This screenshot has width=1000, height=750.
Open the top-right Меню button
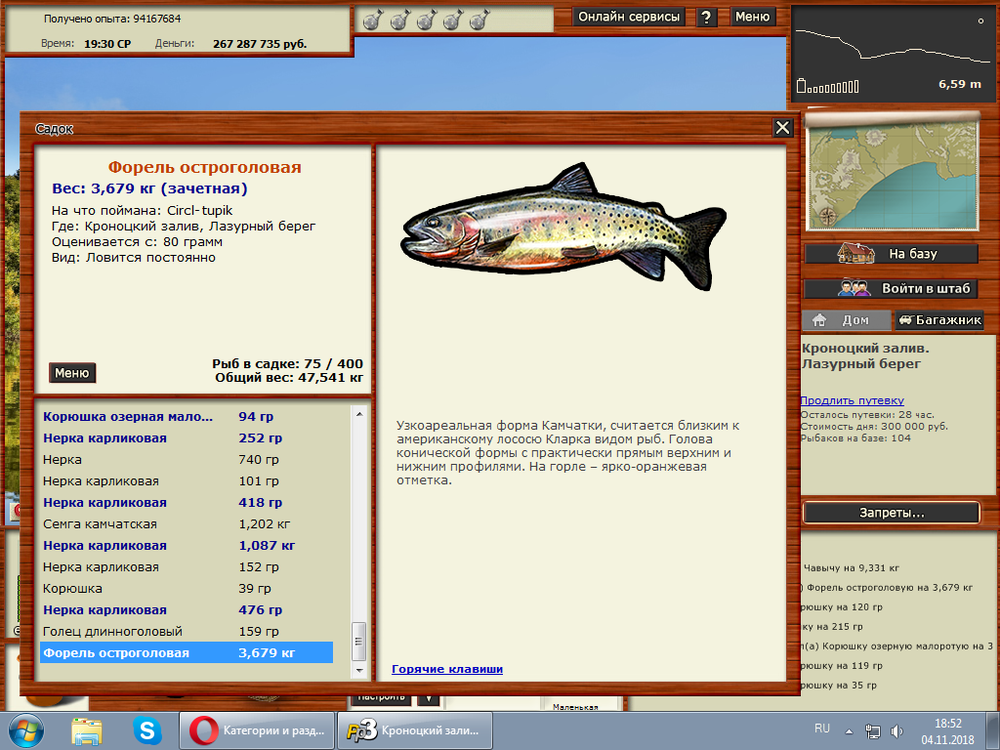752,17
